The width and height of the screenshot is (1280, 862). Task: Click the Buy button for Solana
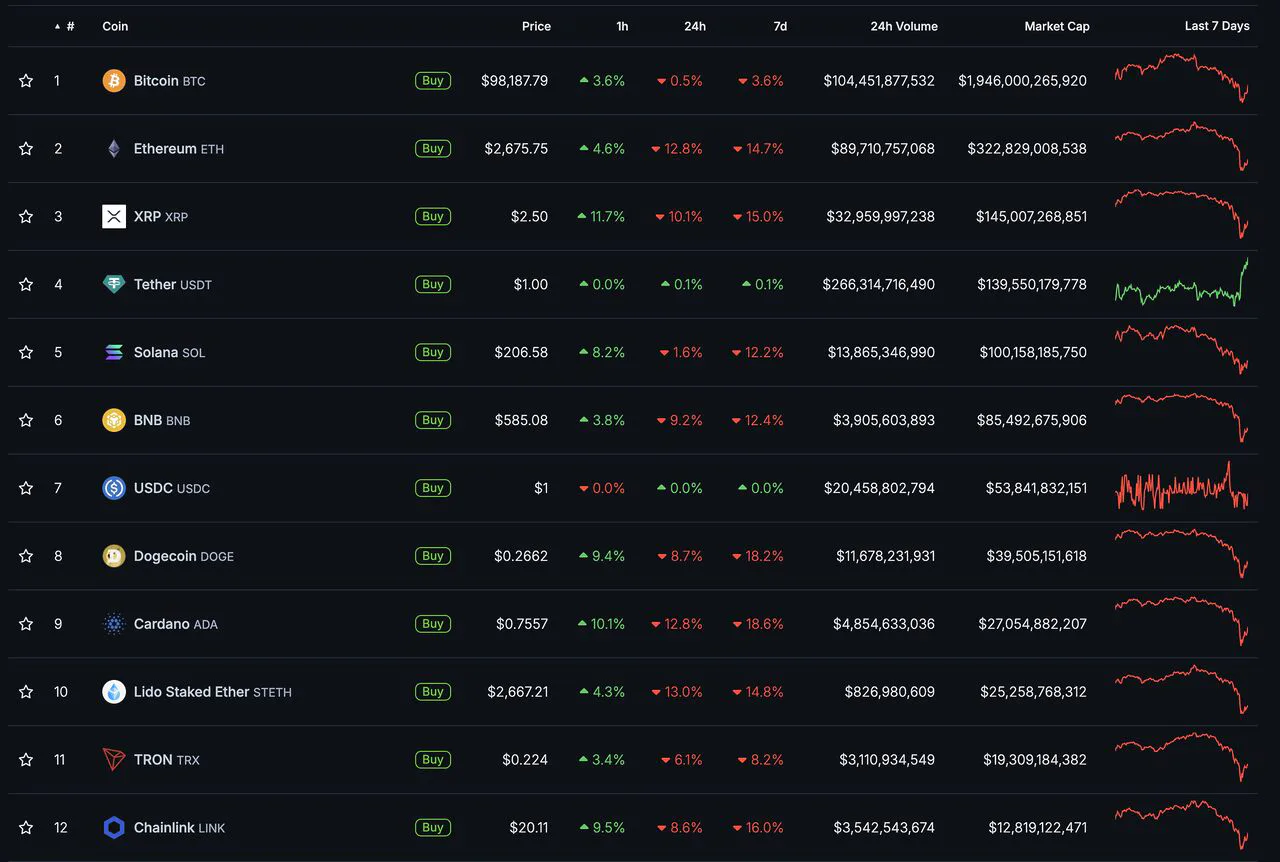[433, 352]
